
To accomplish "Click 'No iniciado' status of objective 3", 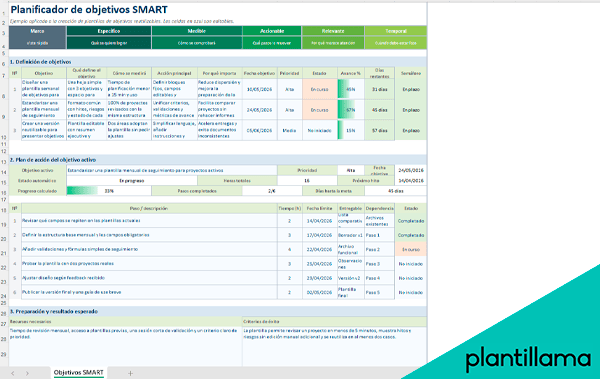I will click(x=320, y=131).
